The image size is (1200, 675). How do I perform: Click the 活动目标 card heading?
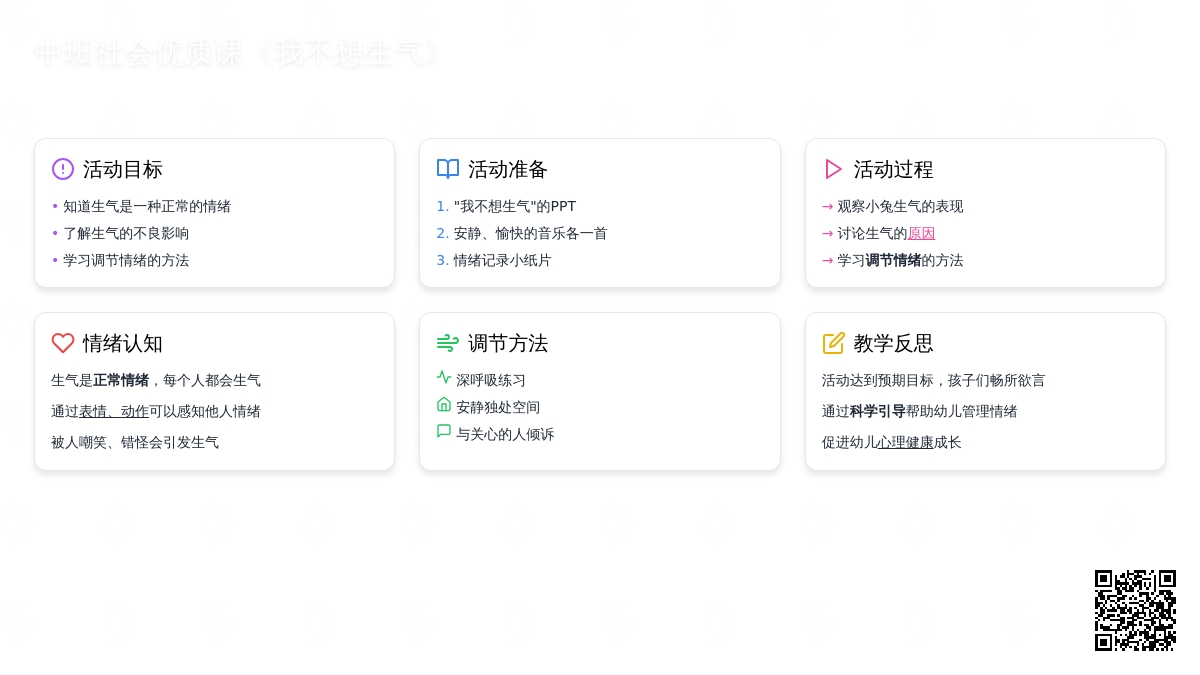[122, 169]
